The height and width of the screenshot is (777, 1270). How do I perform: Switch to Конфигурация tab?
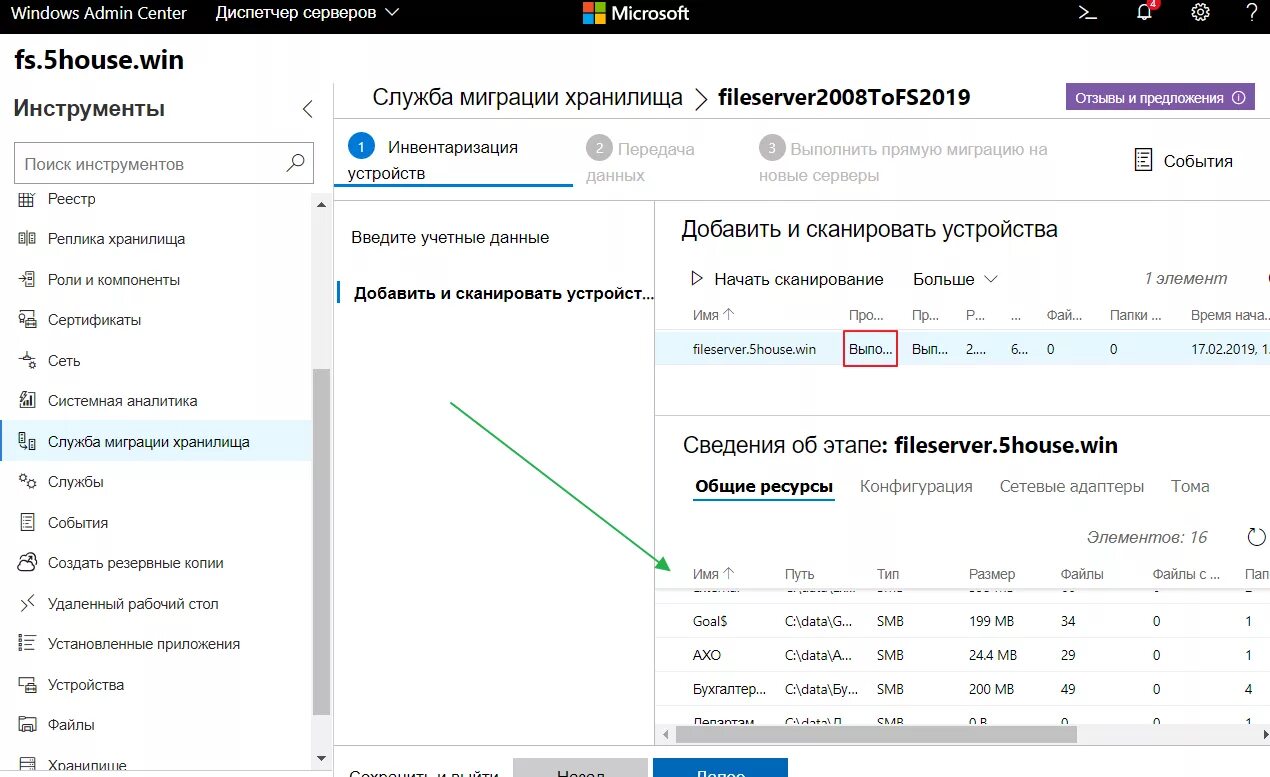[x=916, y=486]
